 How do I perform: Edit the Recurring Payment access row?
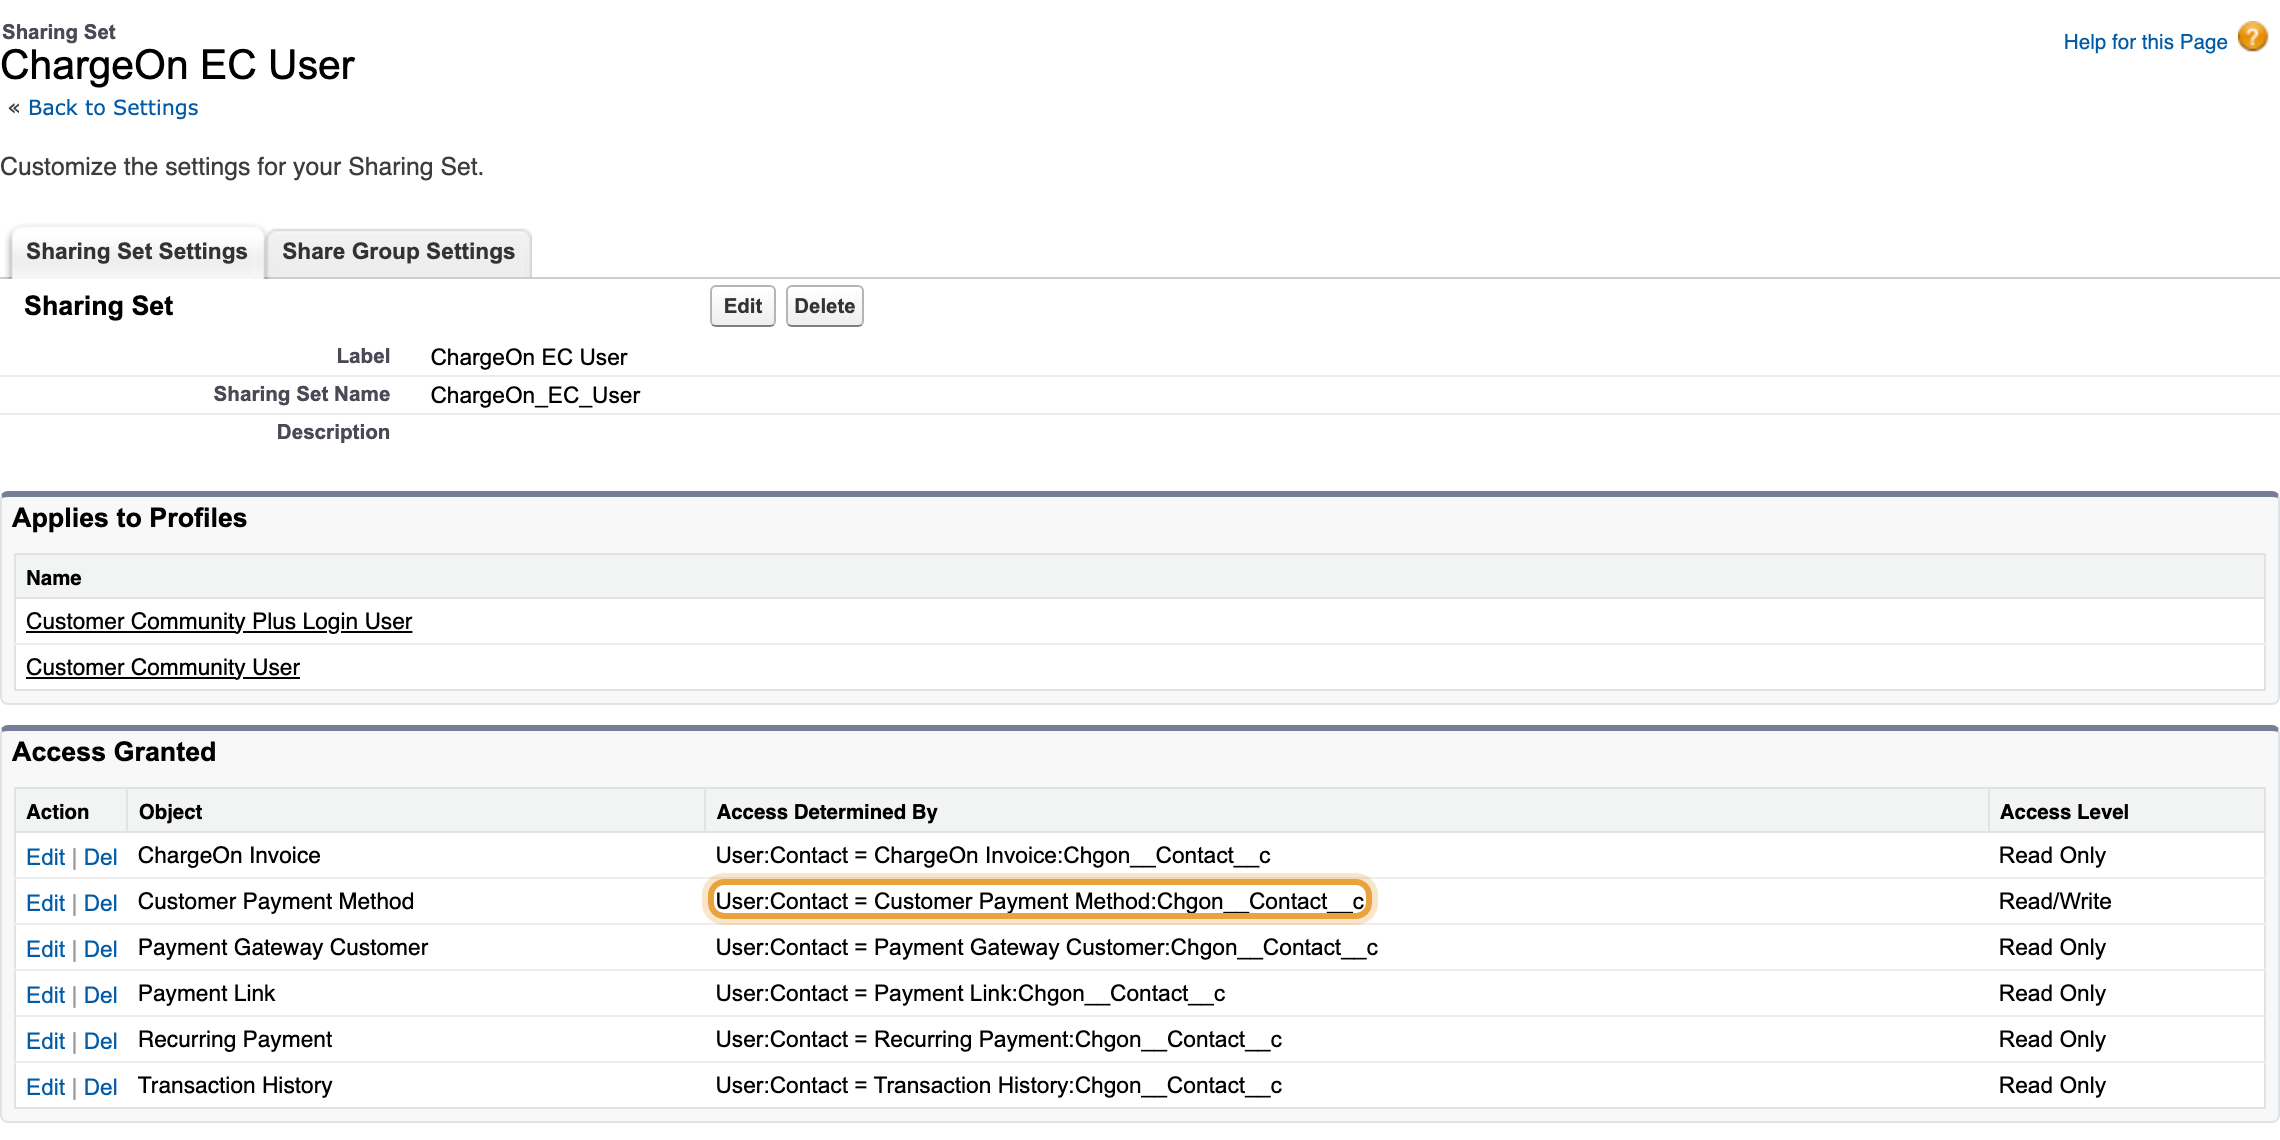(x=45, y=1041)
